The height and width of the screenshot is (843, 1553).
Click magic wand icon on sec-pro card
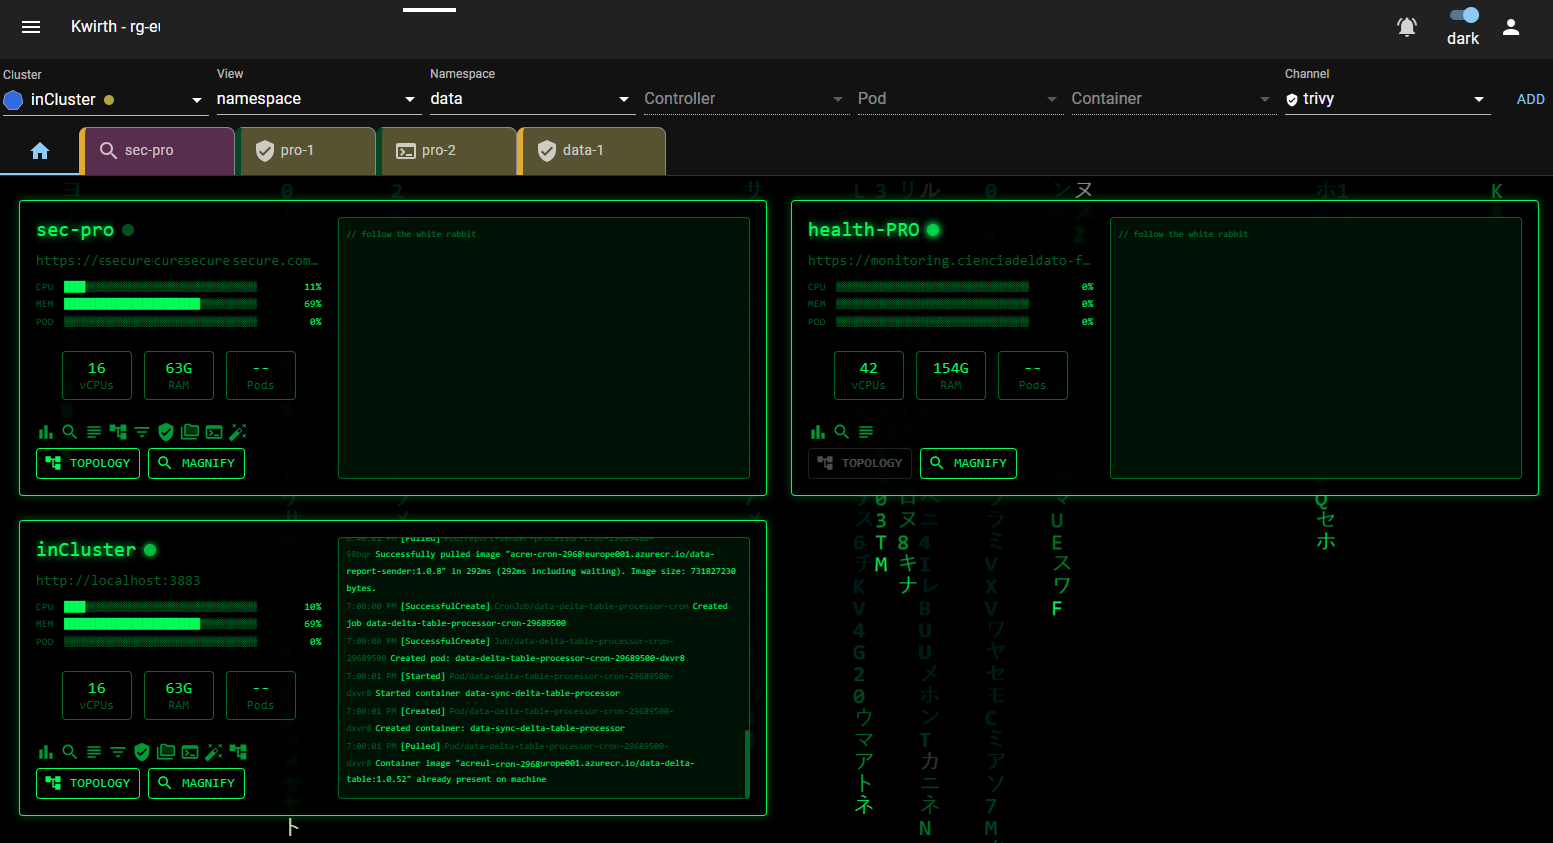click(238, 432)
